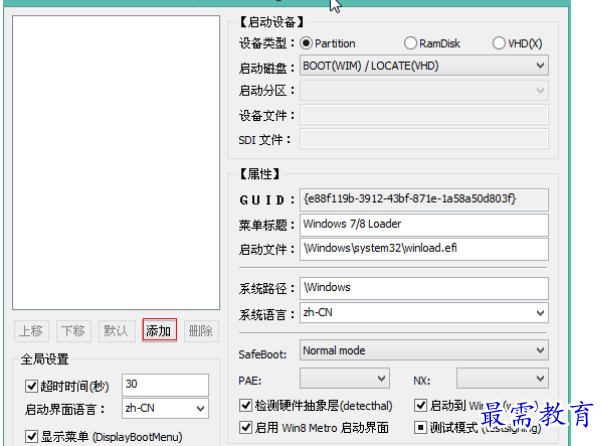
Task: Click the timeout value field showing 30
Action: [165, 385]
